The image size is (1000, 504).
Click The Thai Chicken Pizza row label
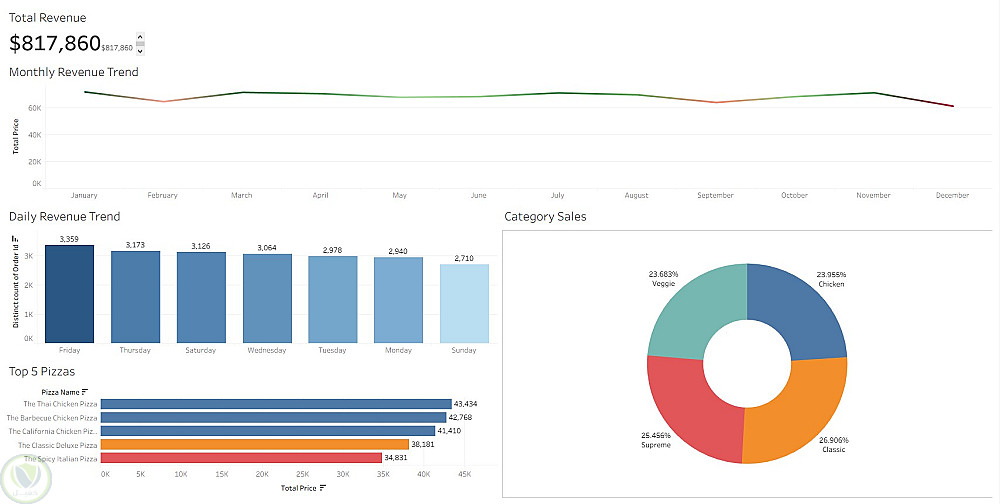coord(61,404)
